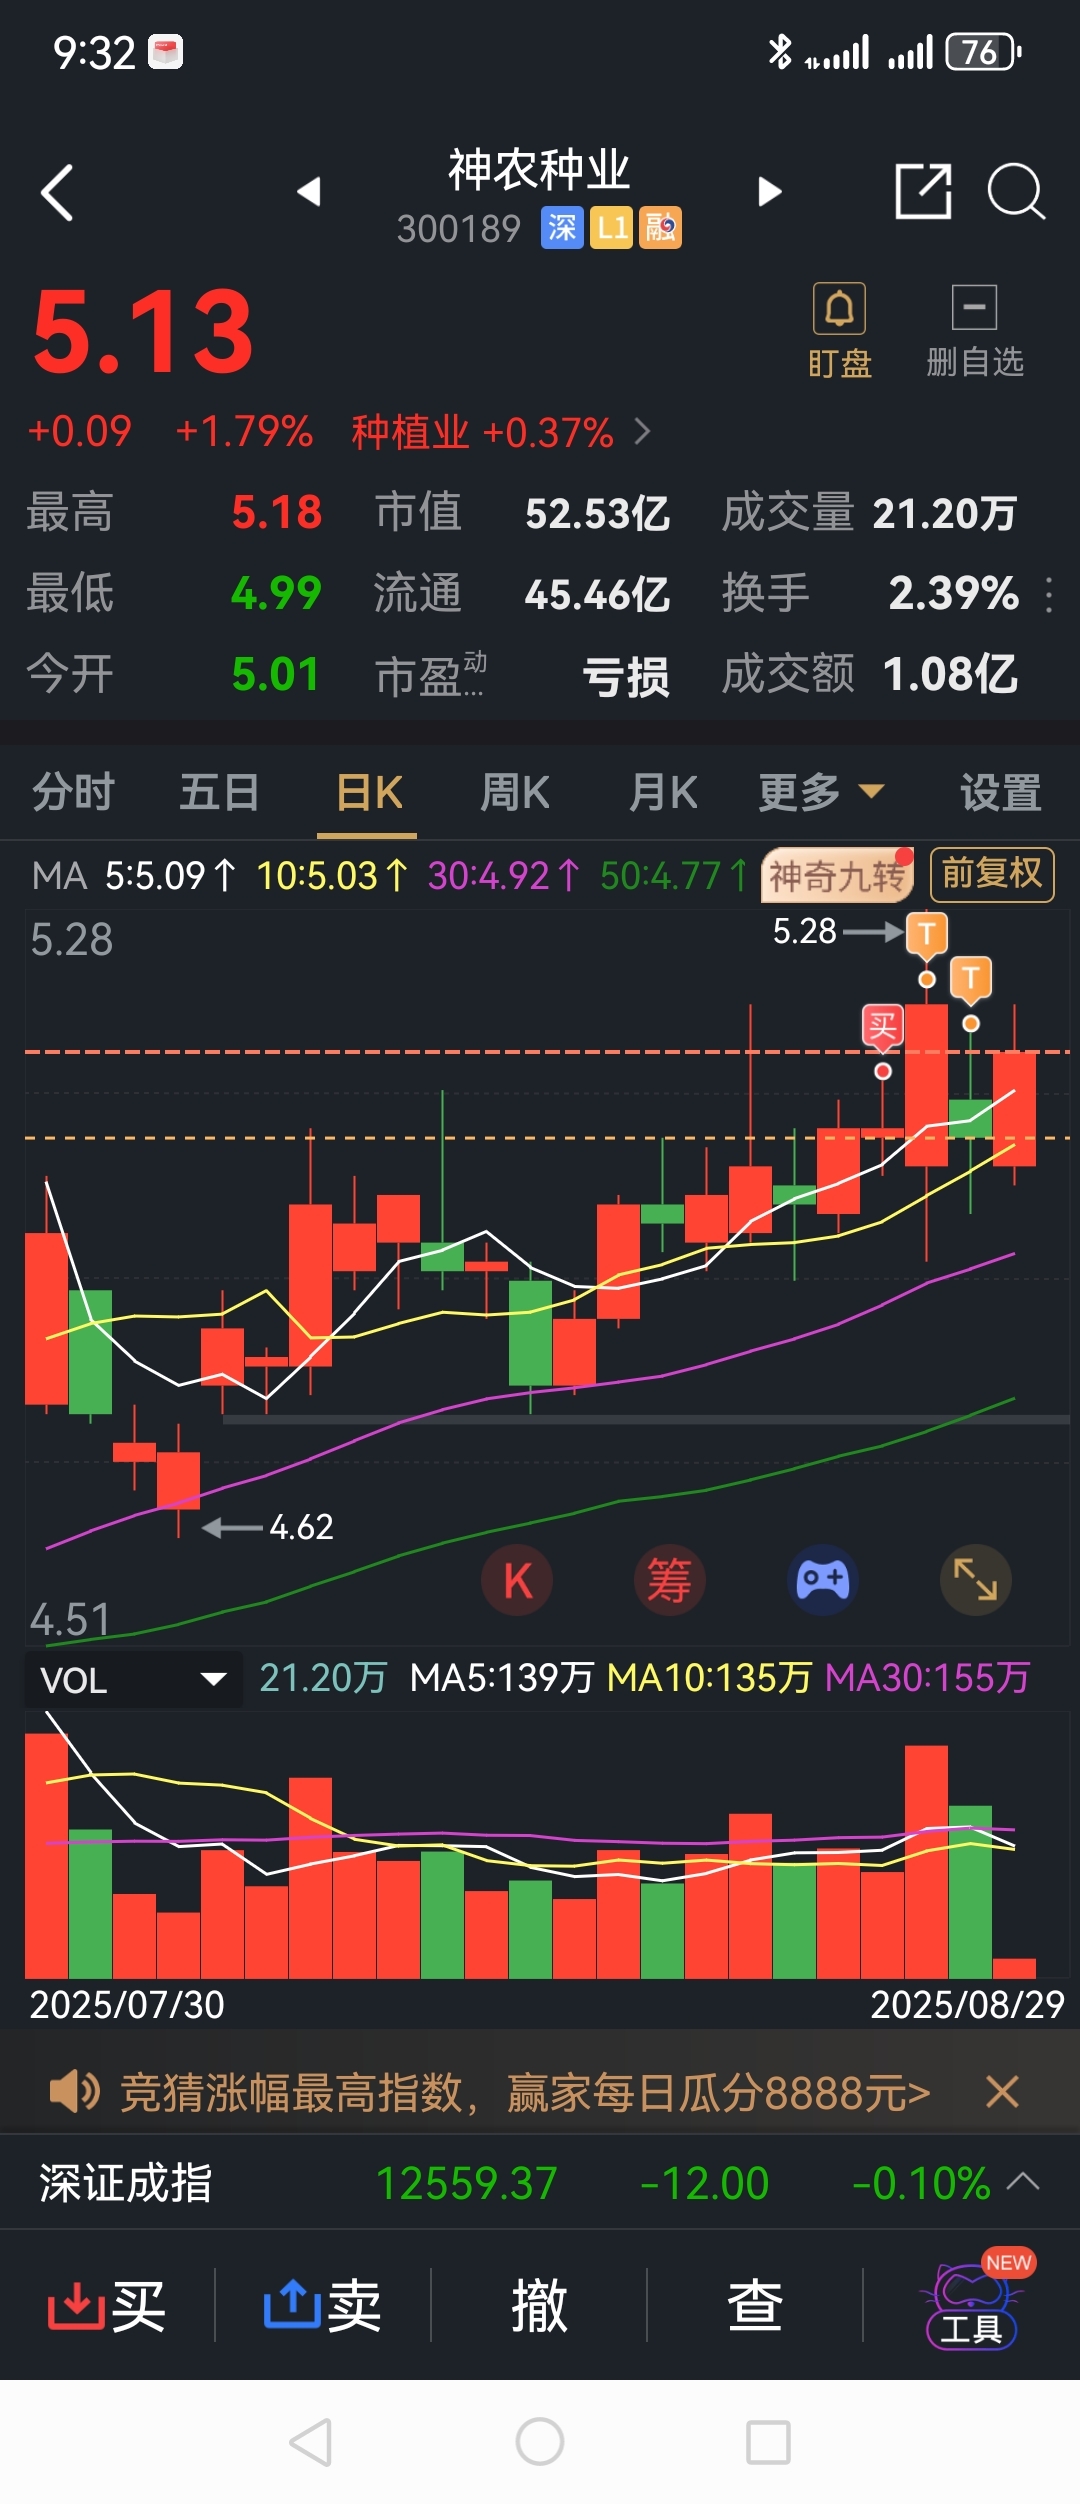Select the 日K tab
The width and height of the screenshot is (1080, 2504).
pos(368,793)
